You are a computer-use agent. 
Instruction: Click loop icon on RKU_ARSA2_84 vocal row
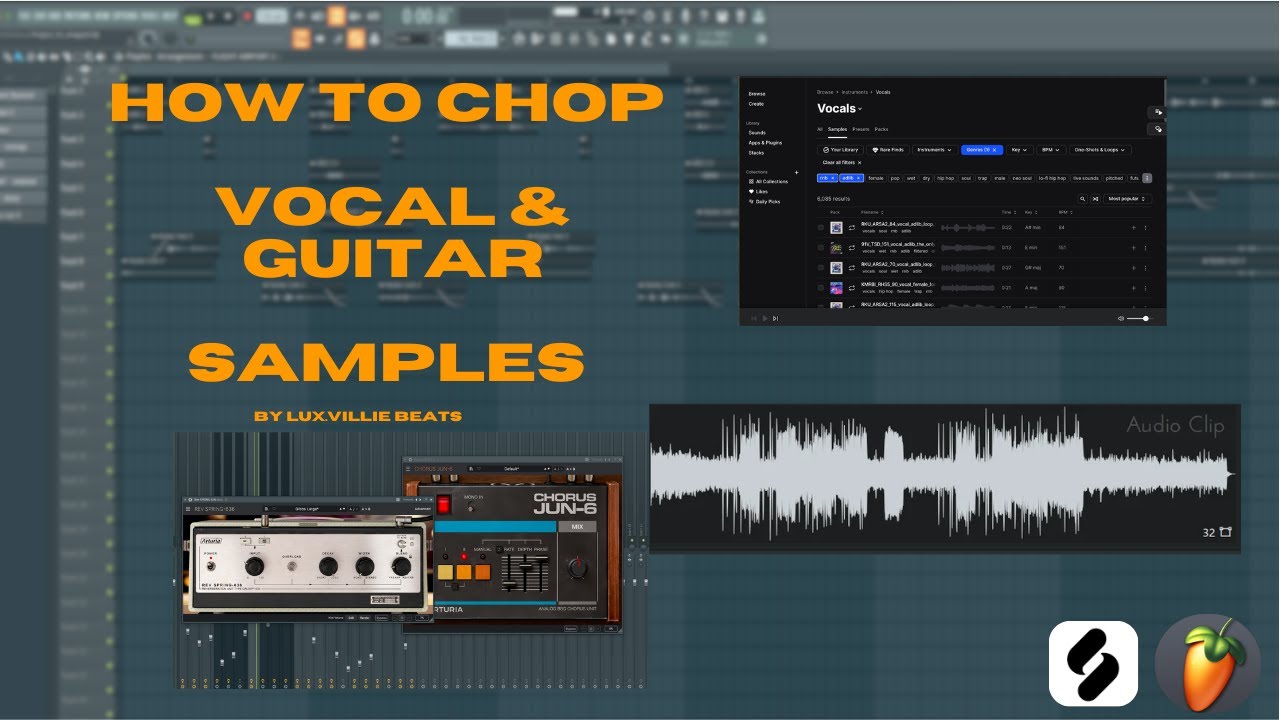tap(851, 228)
